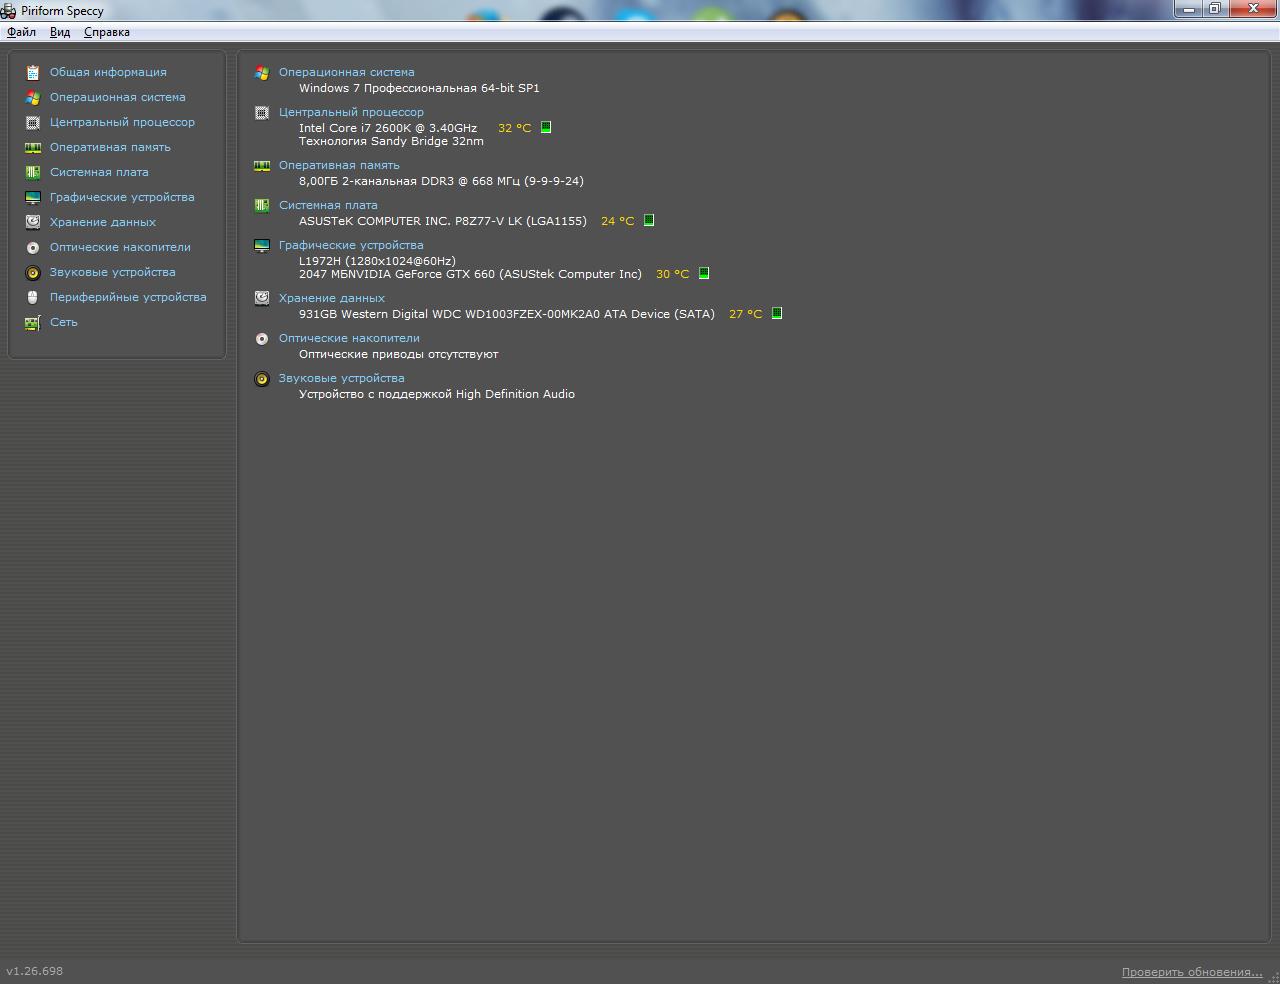Click the ASUSTeK COMPUTER INC. P8Z77-V LK line

click(443, 221)
